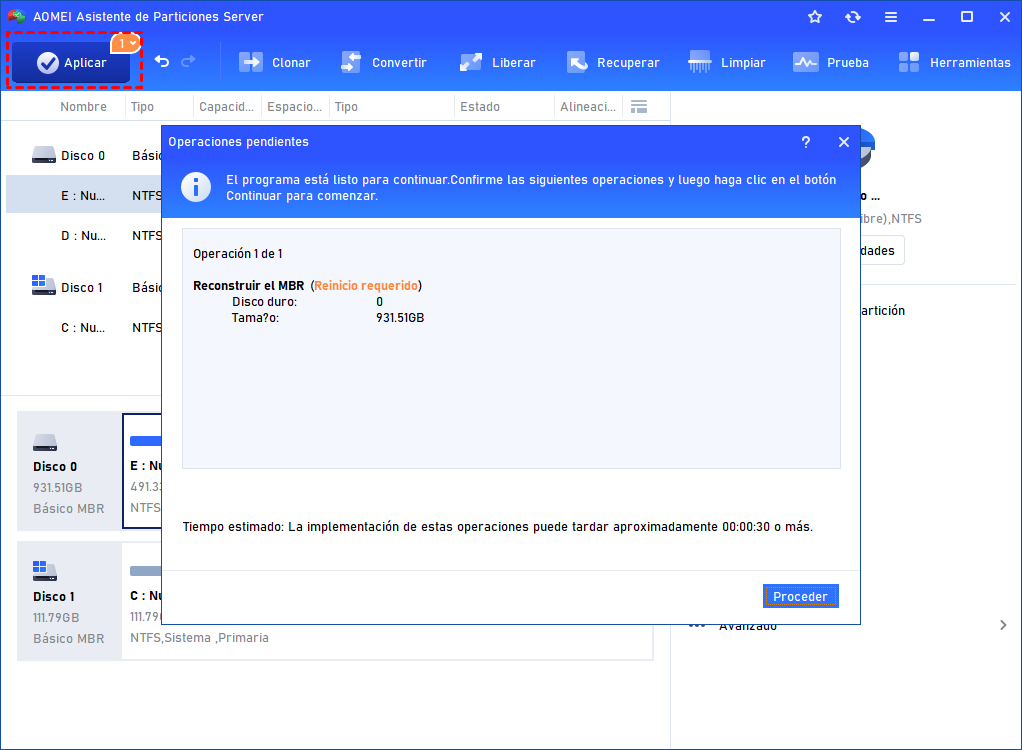The height and width of the screenshot is (750, 1022).
Task: Click the help question mark in dialog
Action: point(806,142)
